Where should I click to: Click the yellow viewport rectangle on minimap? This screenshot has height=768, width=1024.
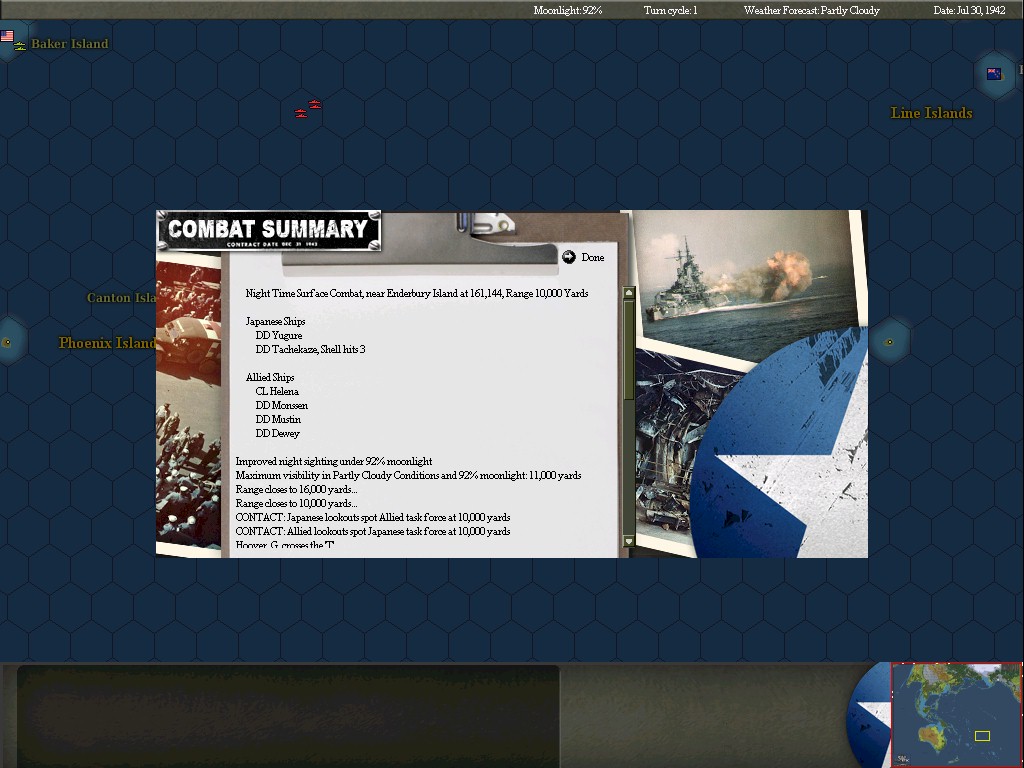point(982,736)
